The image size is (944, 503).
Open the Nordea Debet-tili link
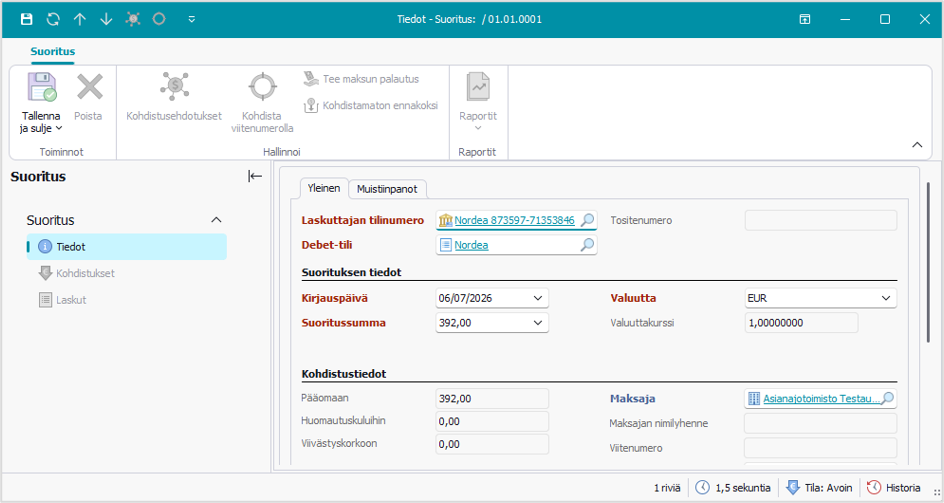pos(471,245)
